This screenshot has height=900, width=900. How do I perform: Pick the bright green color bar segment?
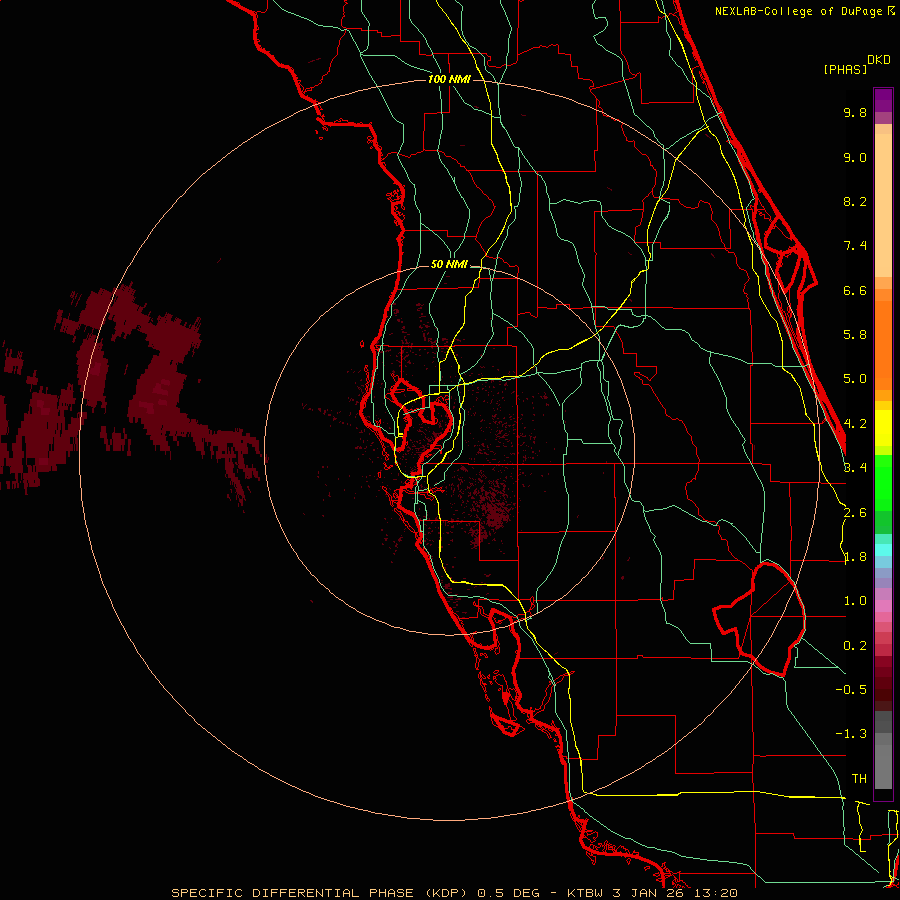click(883, 482)
